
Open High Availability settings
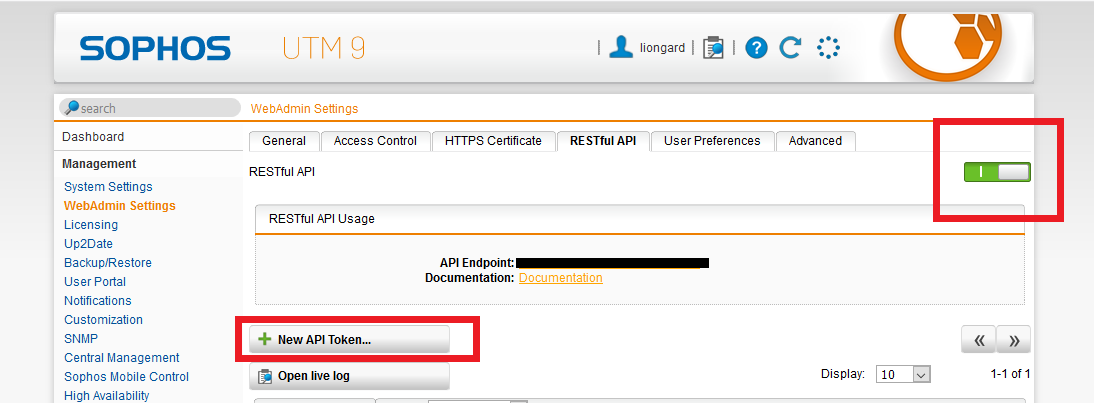click(x=107, y=395)
